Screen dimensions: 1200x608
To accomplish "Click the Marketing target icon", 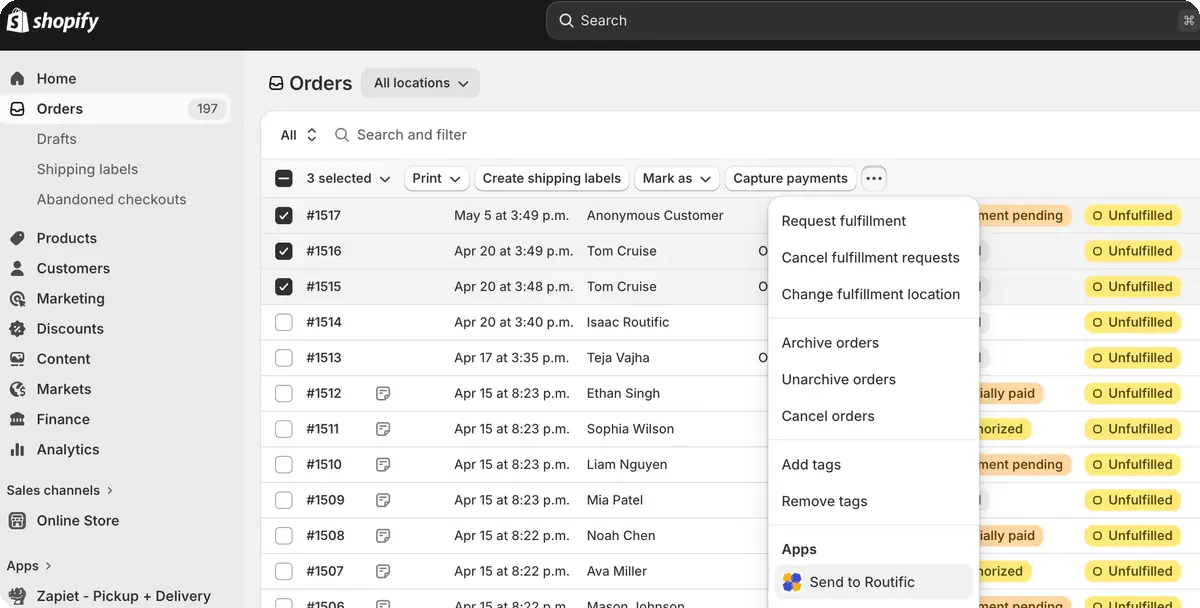I will pos(17,298).
